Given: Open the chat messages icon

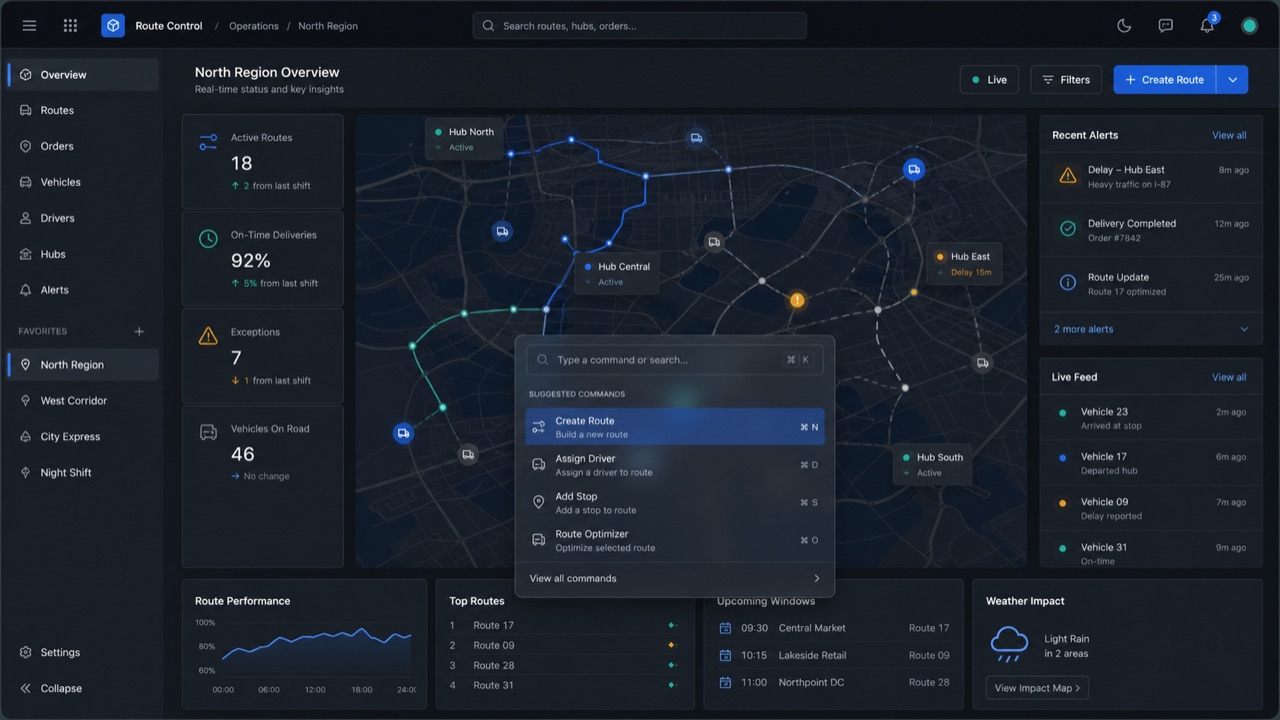Looking at the screenshot, I should point(1165,26).
